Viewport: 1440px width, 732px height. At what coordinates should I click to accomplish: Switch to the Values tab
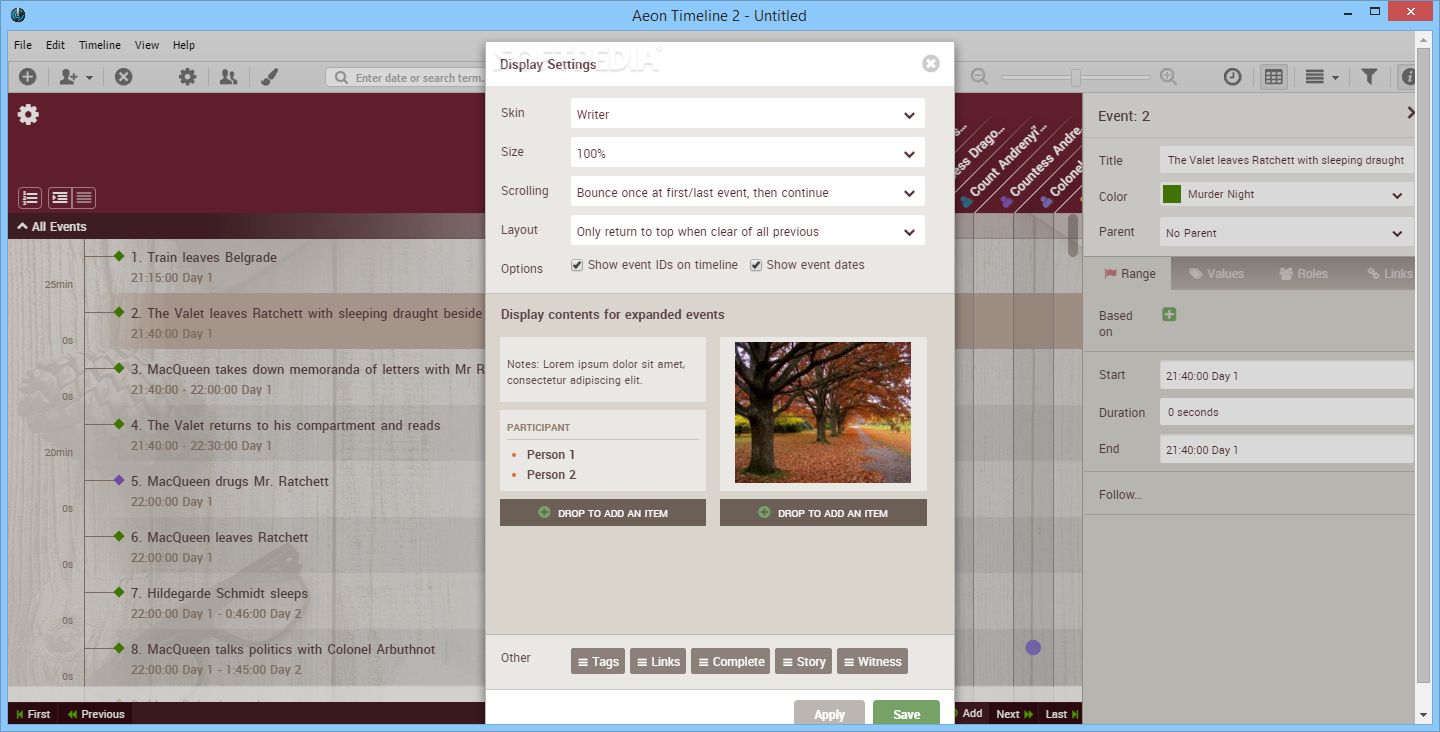(1216, 273)
